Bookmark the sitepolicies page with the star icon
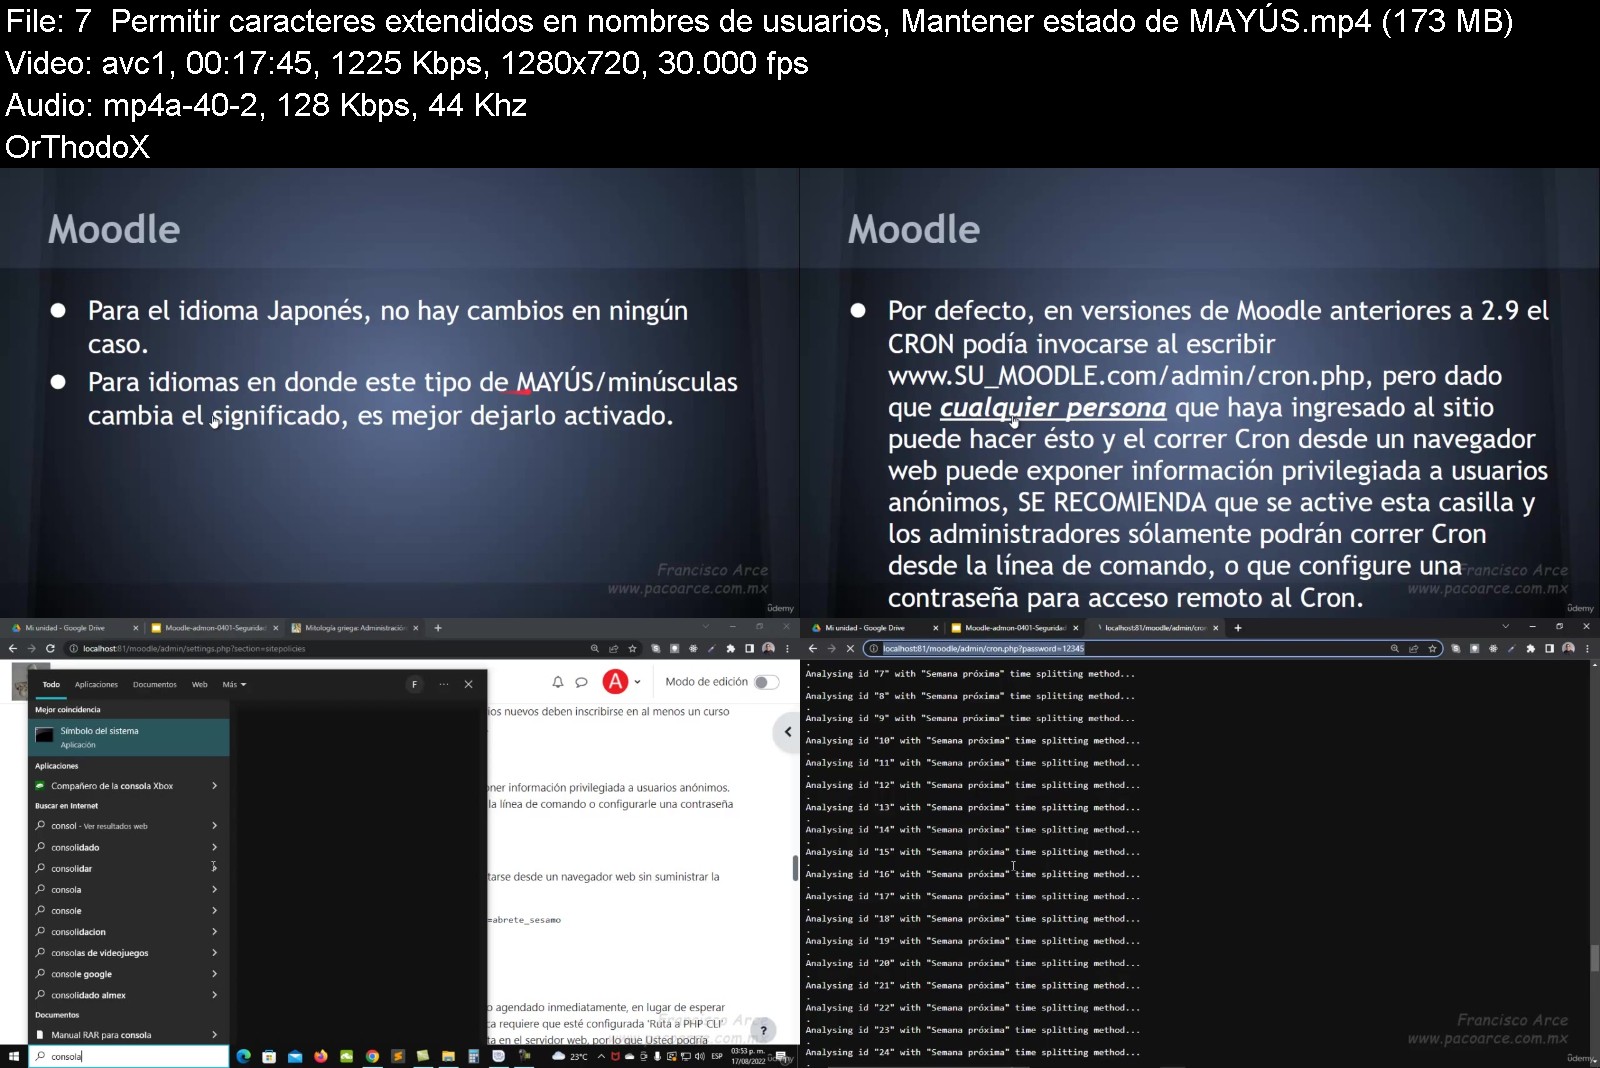This screenshot has width=1600, height=1068. click(632, 648)
